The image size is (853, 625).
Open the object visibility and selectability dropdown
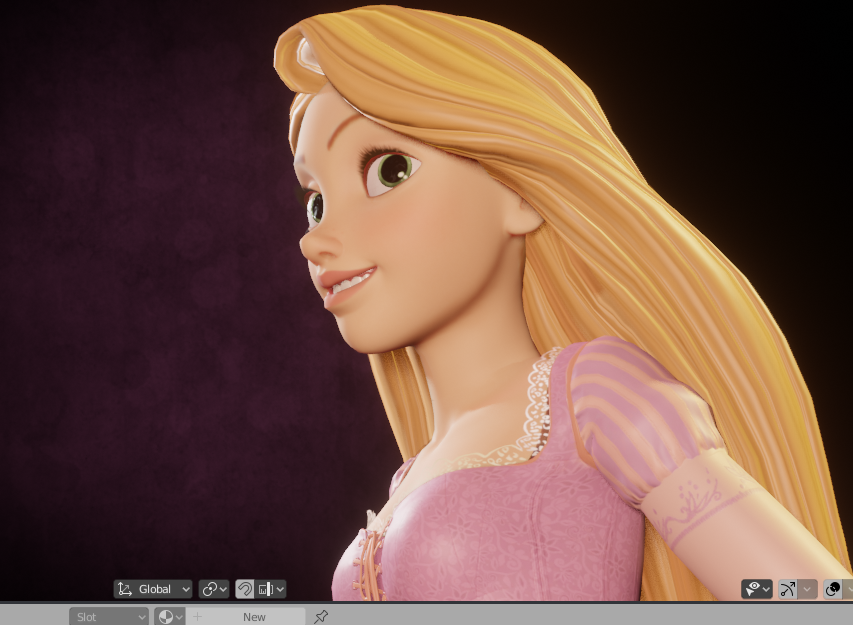tap(757, 589)
